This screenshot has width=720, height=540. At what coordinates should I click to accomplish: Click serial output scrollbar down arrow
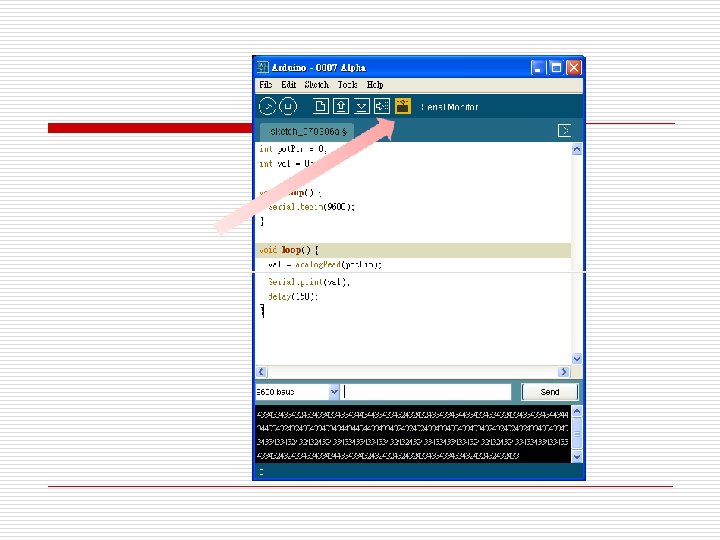pos(577,456)
